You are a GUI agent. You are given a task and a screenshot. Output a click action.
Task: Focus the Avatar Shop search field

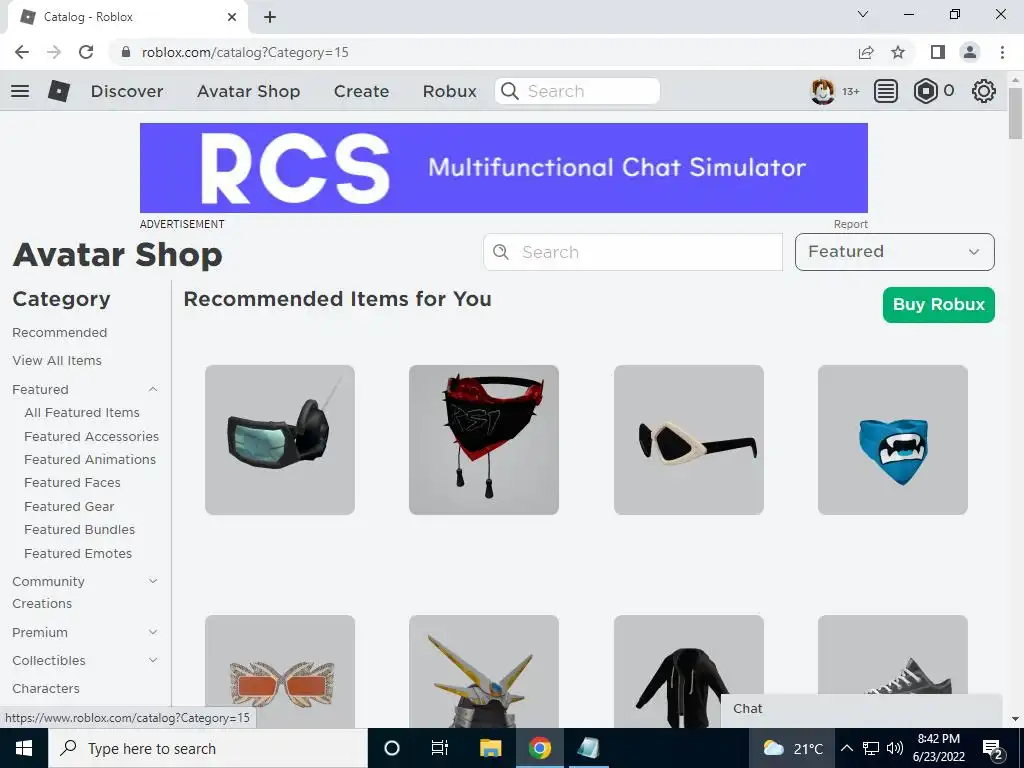click(633, 252)
